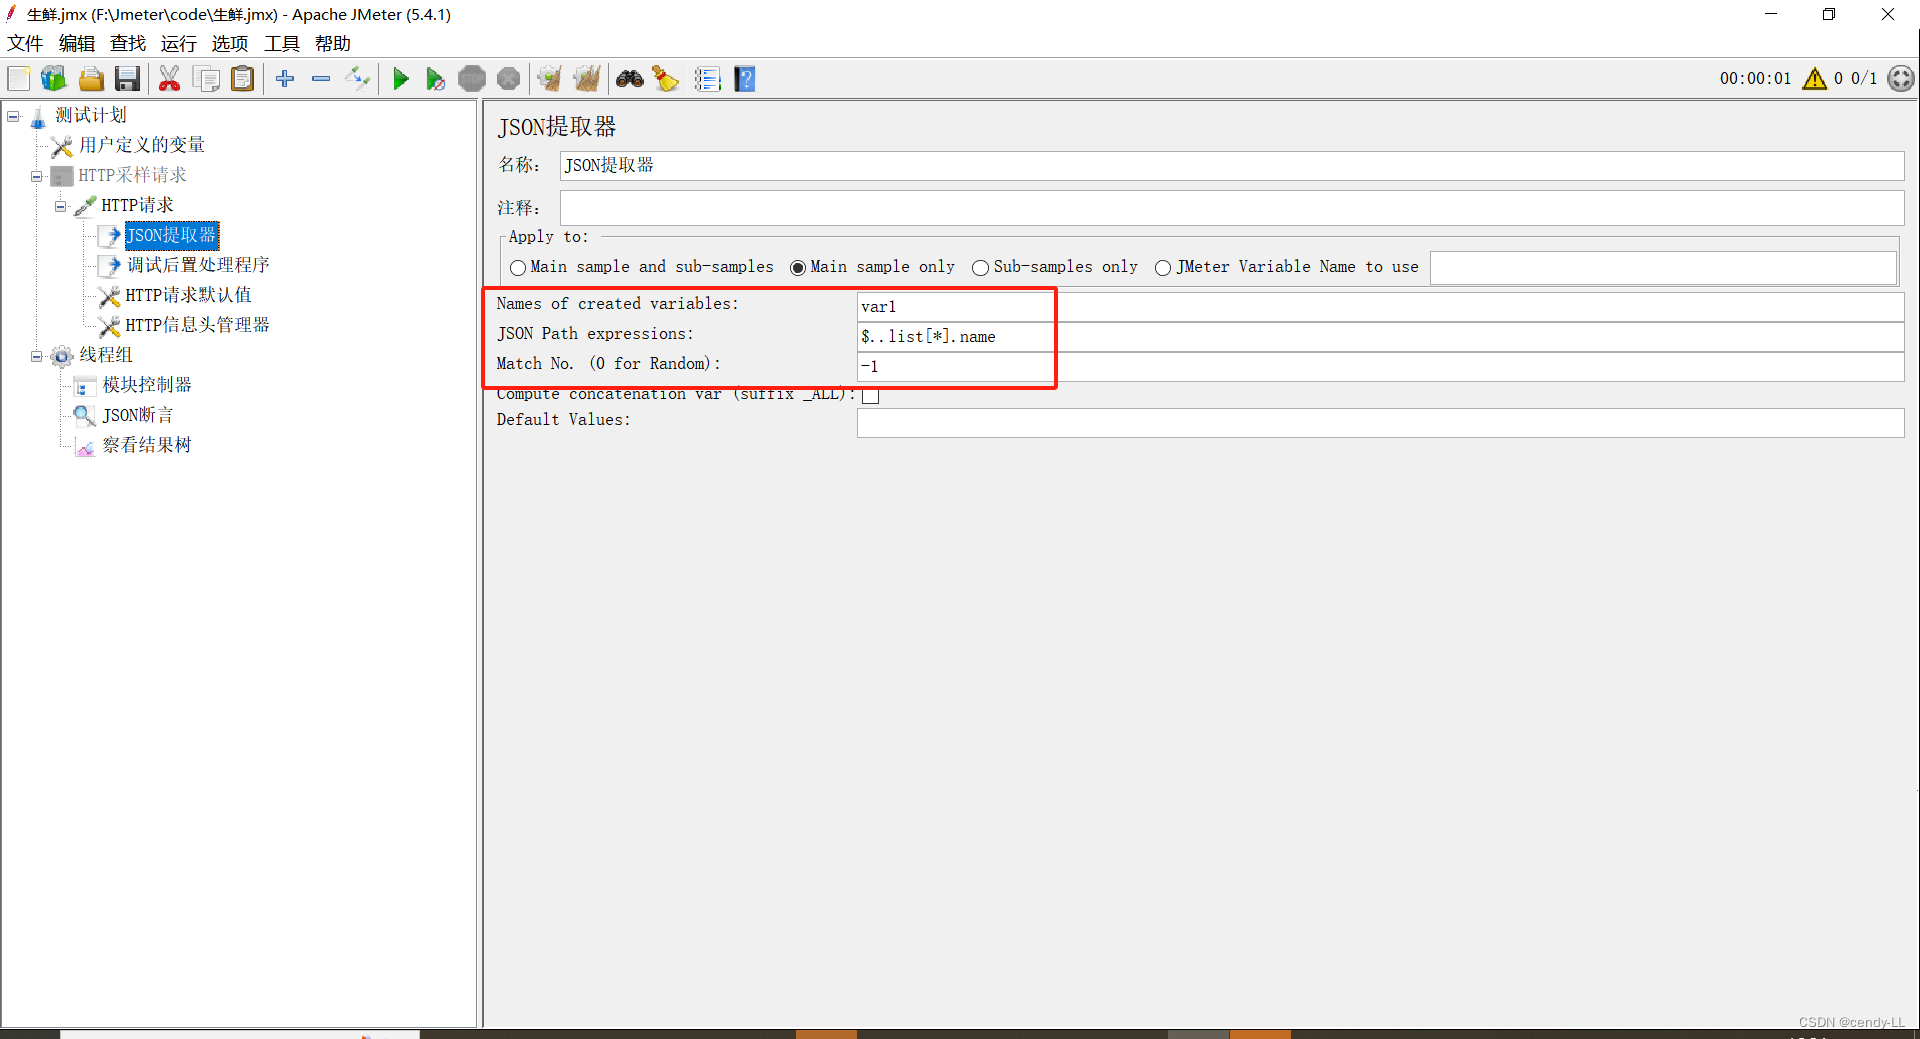Collapse the 线程组 tree node
This screenshot has height=1039, width=1920.
coord(36,356)
